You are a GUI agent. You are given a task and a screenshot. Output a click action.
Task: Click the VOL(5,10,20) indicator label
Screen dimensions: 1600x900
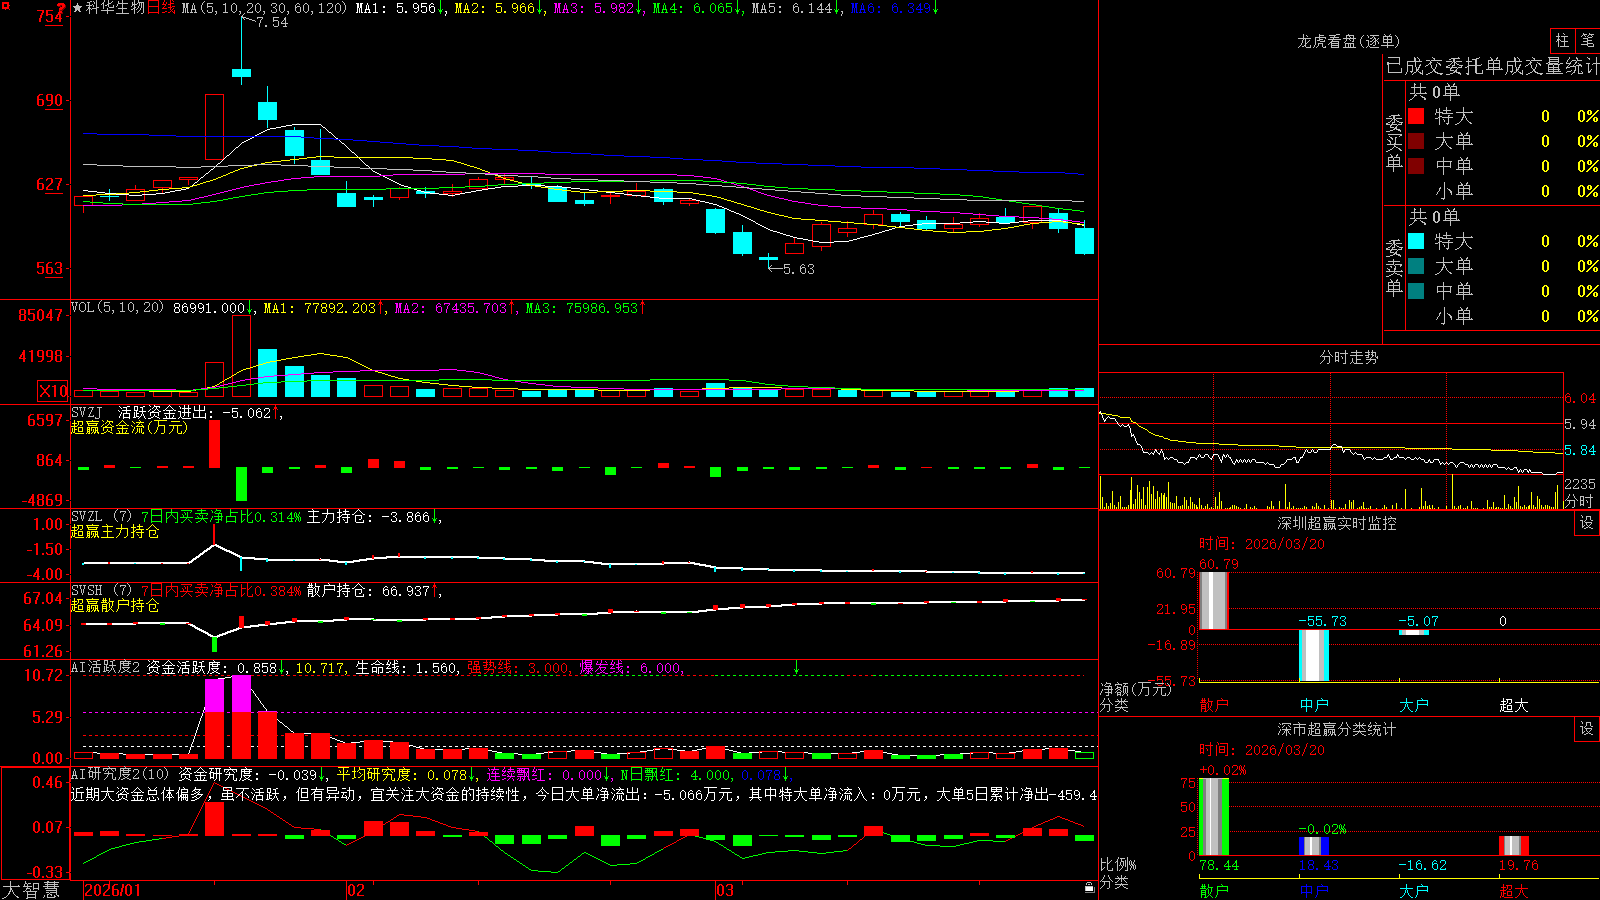(117, 308)
